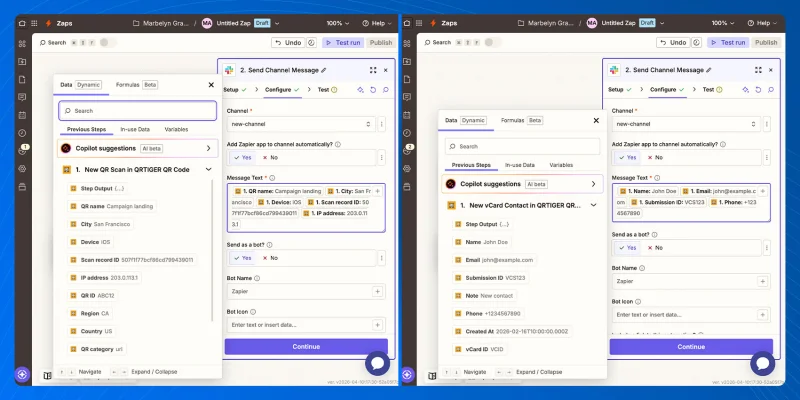800x400 pixels.
Task: Click Test run in right window
Action: [x=728, y=42]
